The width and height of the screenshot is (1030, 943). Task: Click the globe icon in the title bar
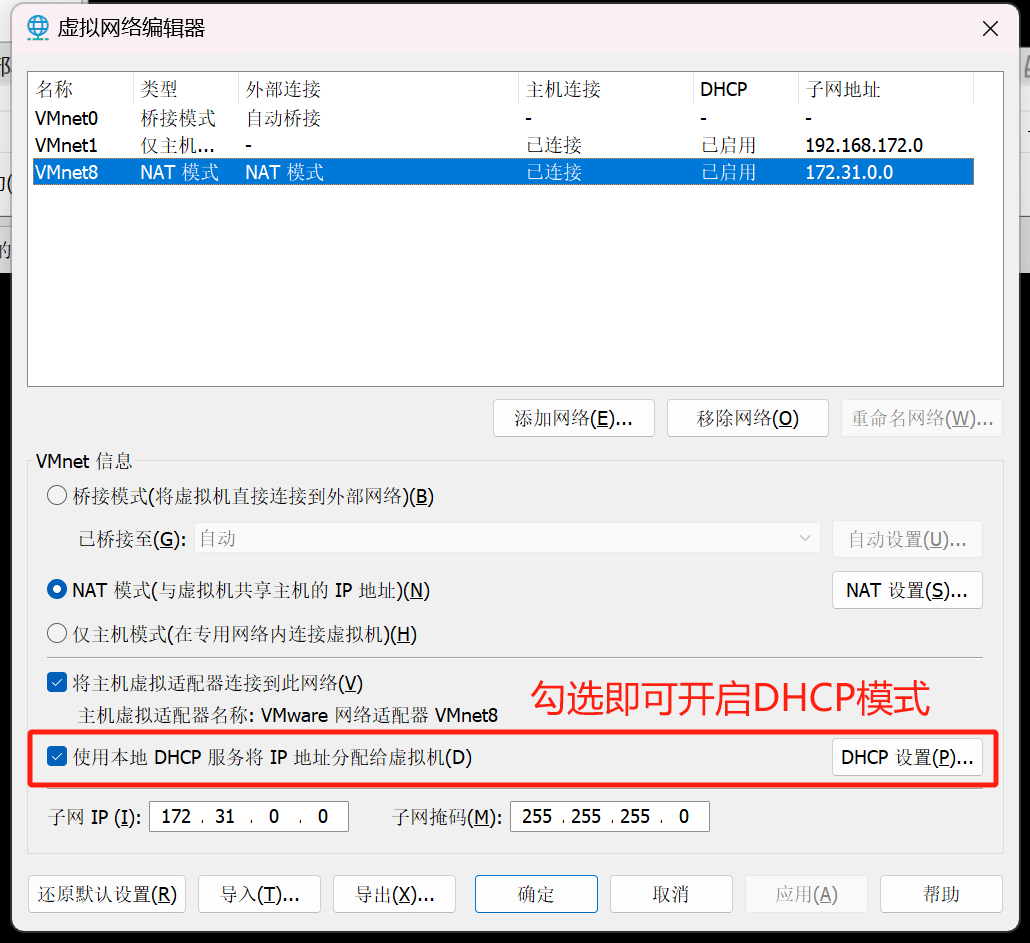(x=38, y=28)
